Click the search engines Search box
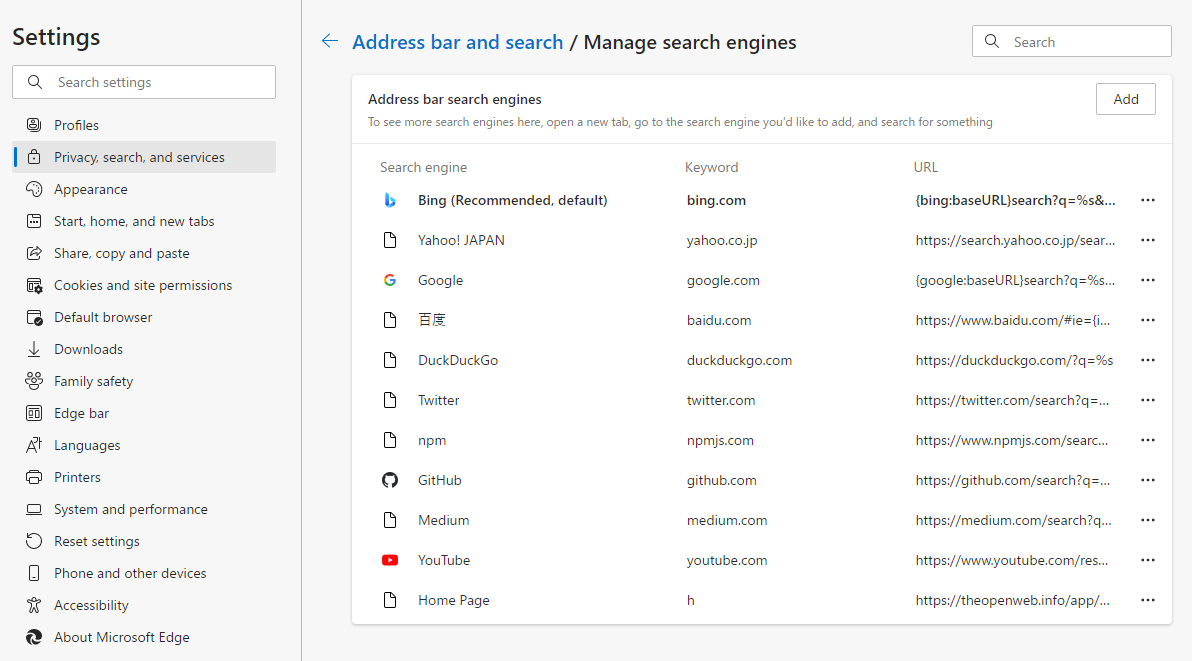 coord(1072,41)
